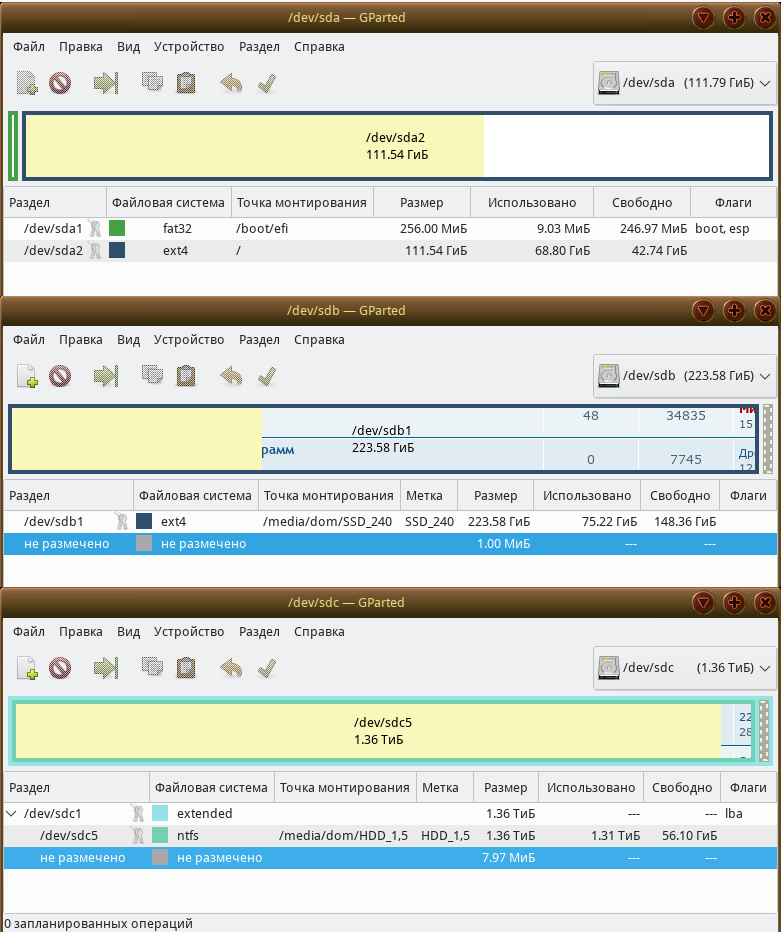Click /media/dom/SSD_240 mount point cell

pos(327,521)
